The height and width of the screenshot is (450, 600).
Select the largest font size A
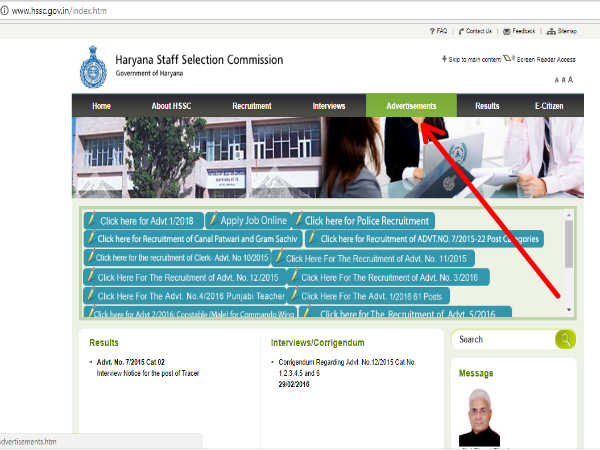coord(570,80)
